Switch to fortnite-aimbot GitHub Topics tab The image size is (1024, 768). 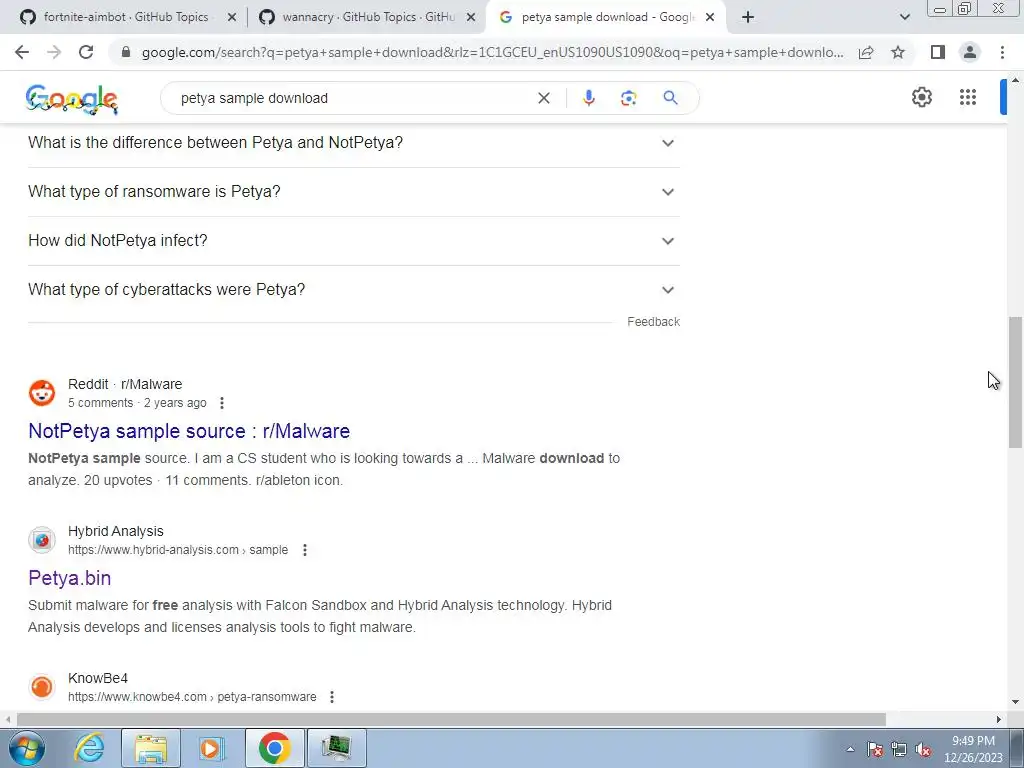pyautogui.click(x=125, y=17)
